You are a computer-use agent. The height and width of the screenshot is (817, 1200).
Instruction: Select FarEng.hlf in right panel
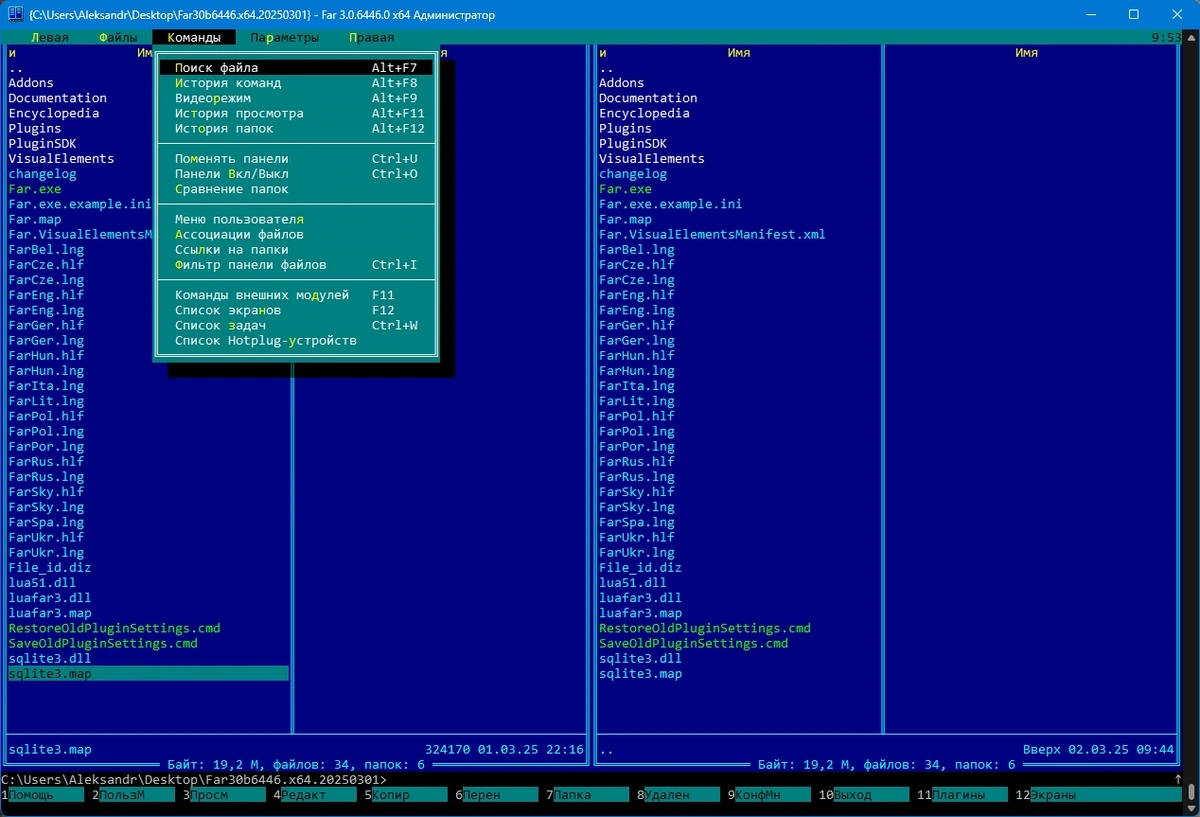(x=637, y=295)
